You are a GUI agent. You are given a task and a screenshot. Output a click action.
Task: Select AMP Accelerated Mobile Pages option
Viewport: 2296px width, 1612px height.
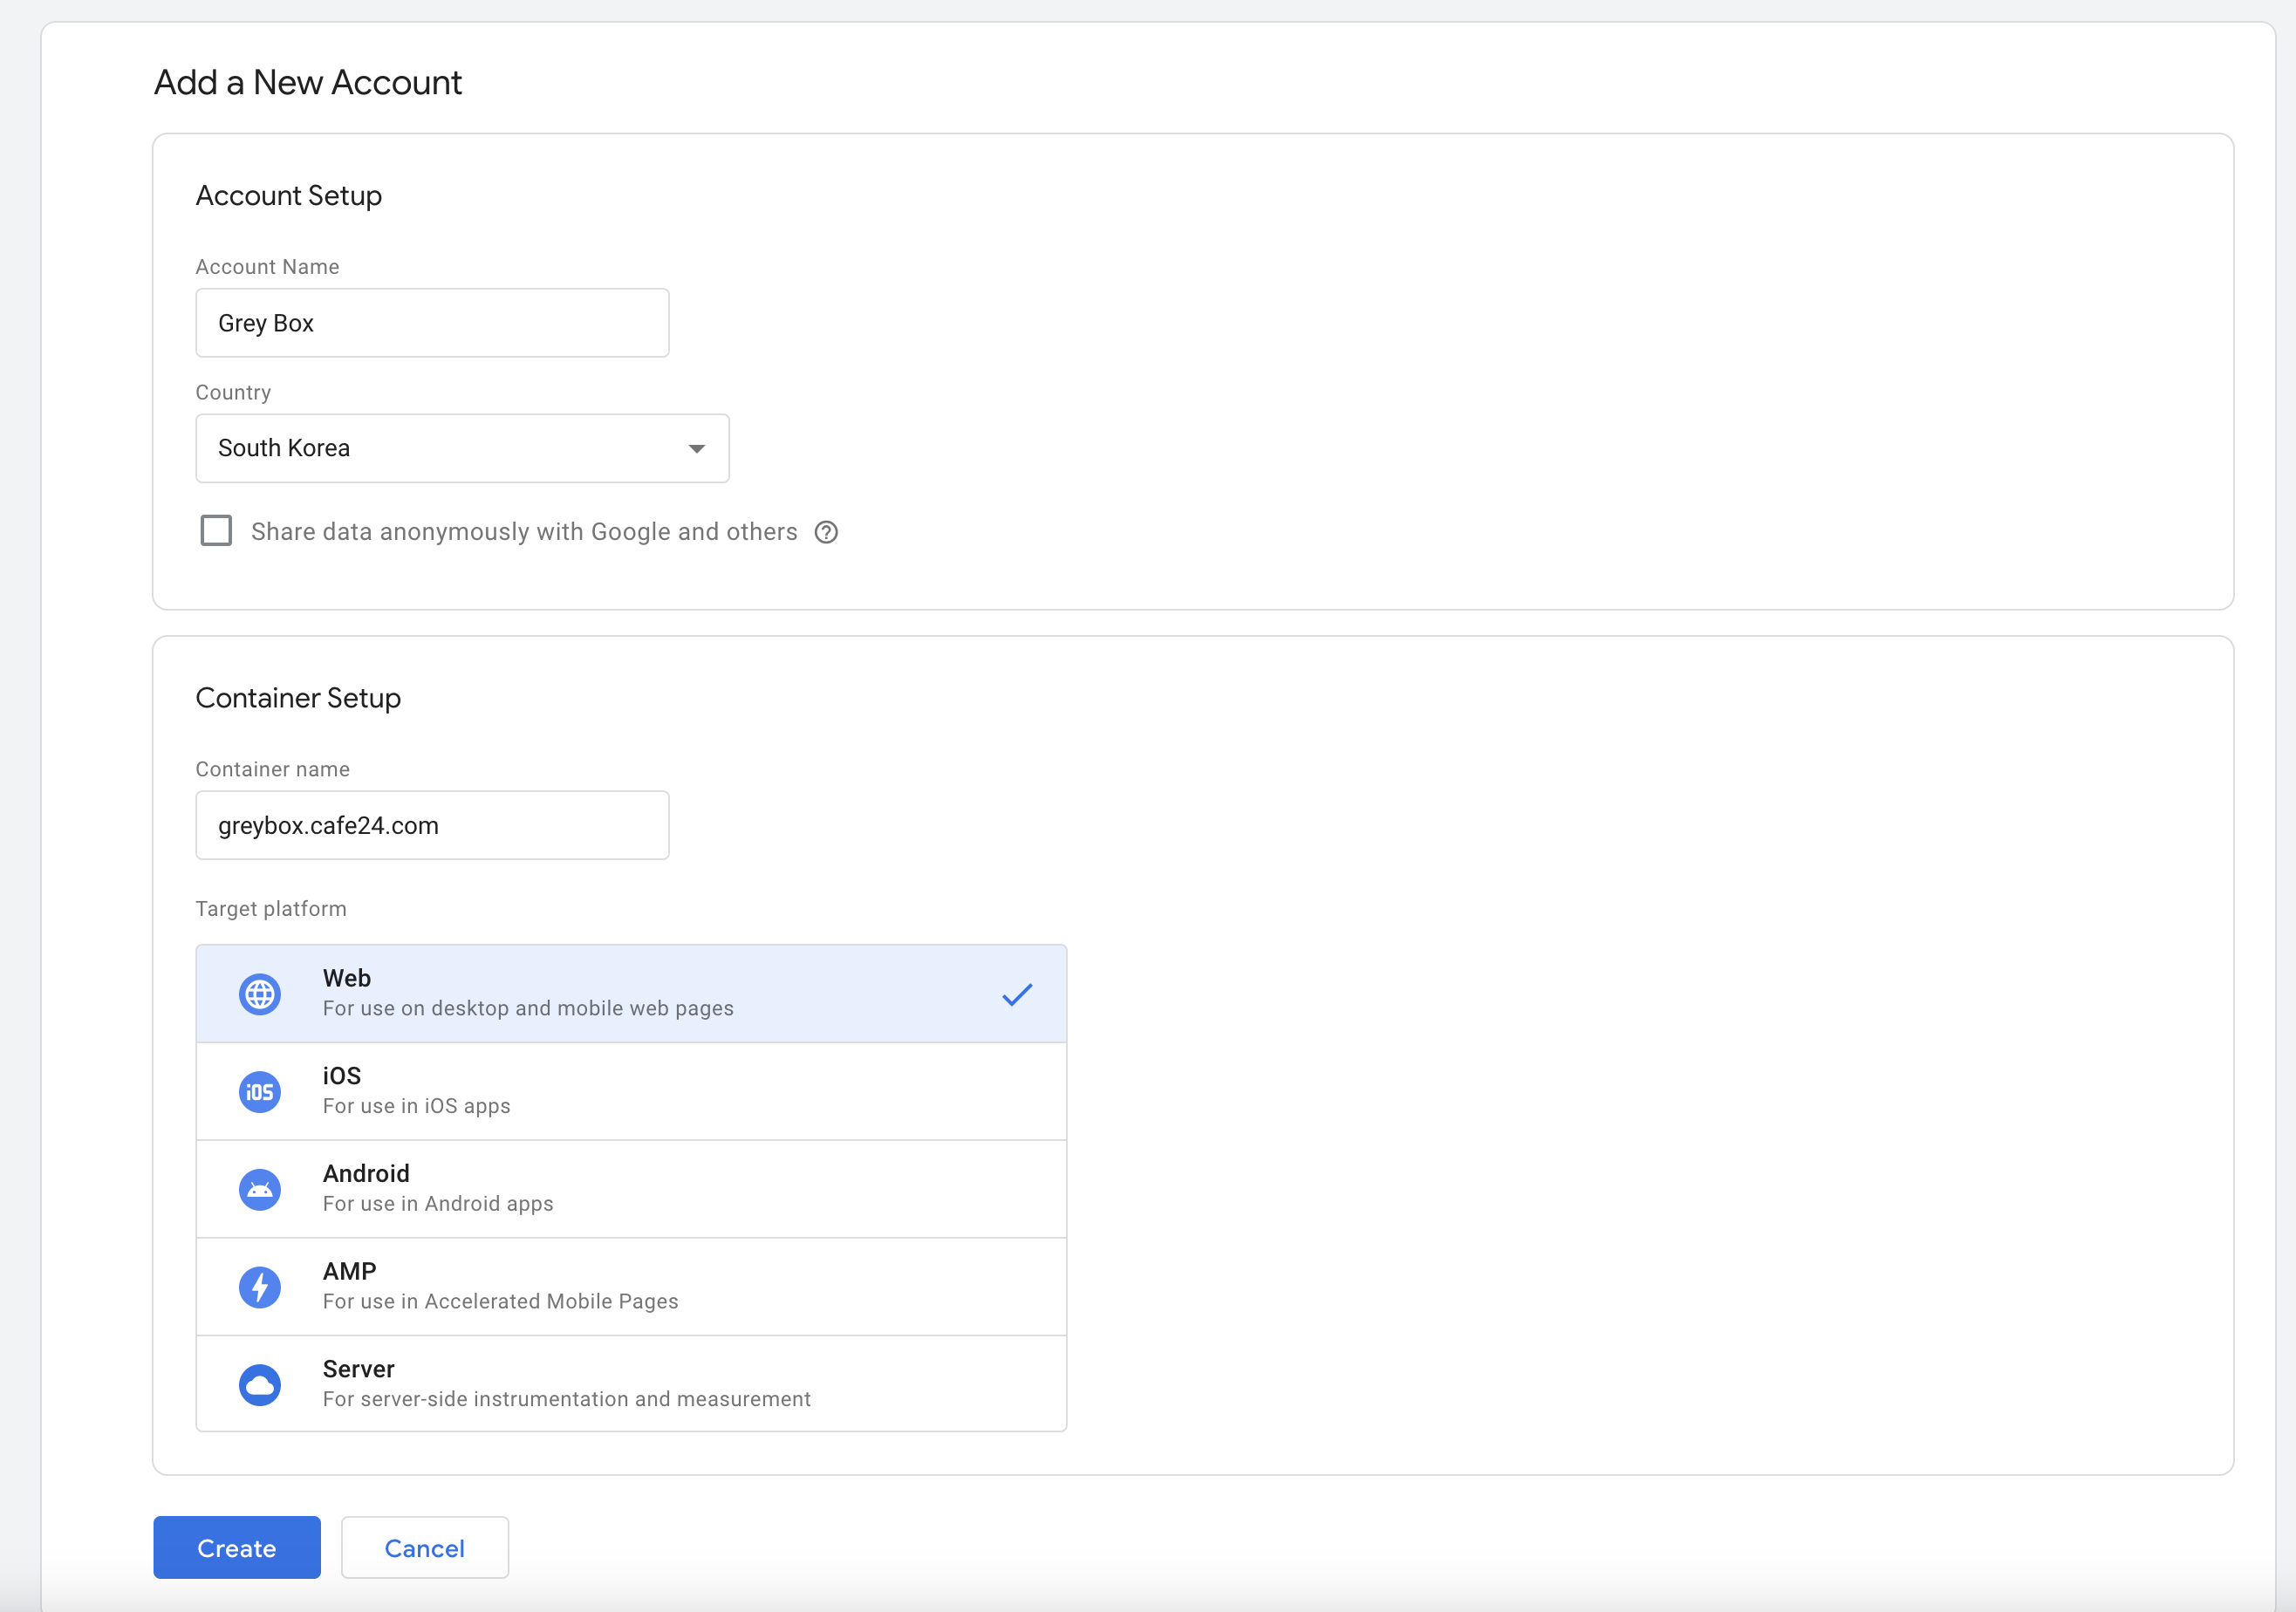(630, 1287)
